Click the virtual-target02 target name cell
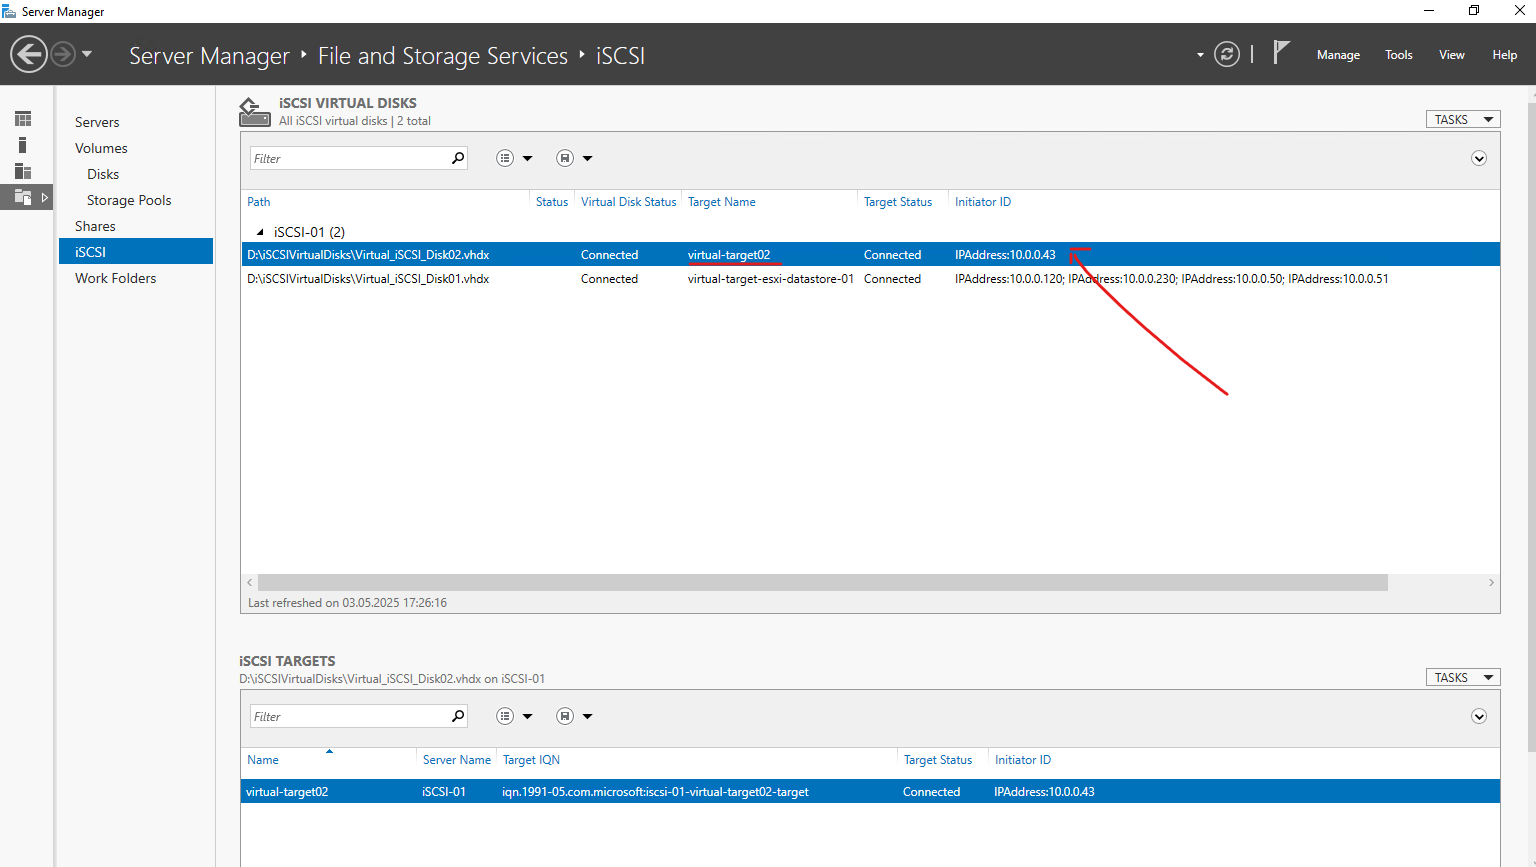This screenshot has width=1536, height=867. 728,255
